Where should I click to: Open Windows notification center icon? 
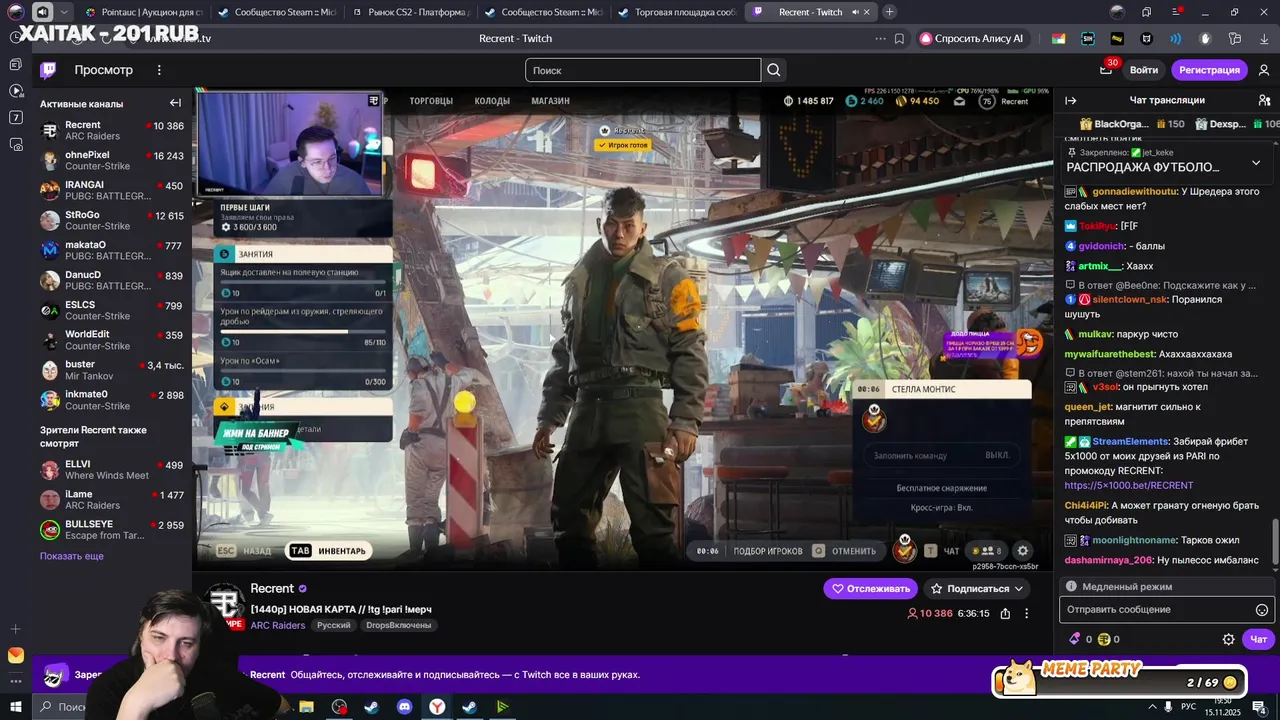point(1259,707)
